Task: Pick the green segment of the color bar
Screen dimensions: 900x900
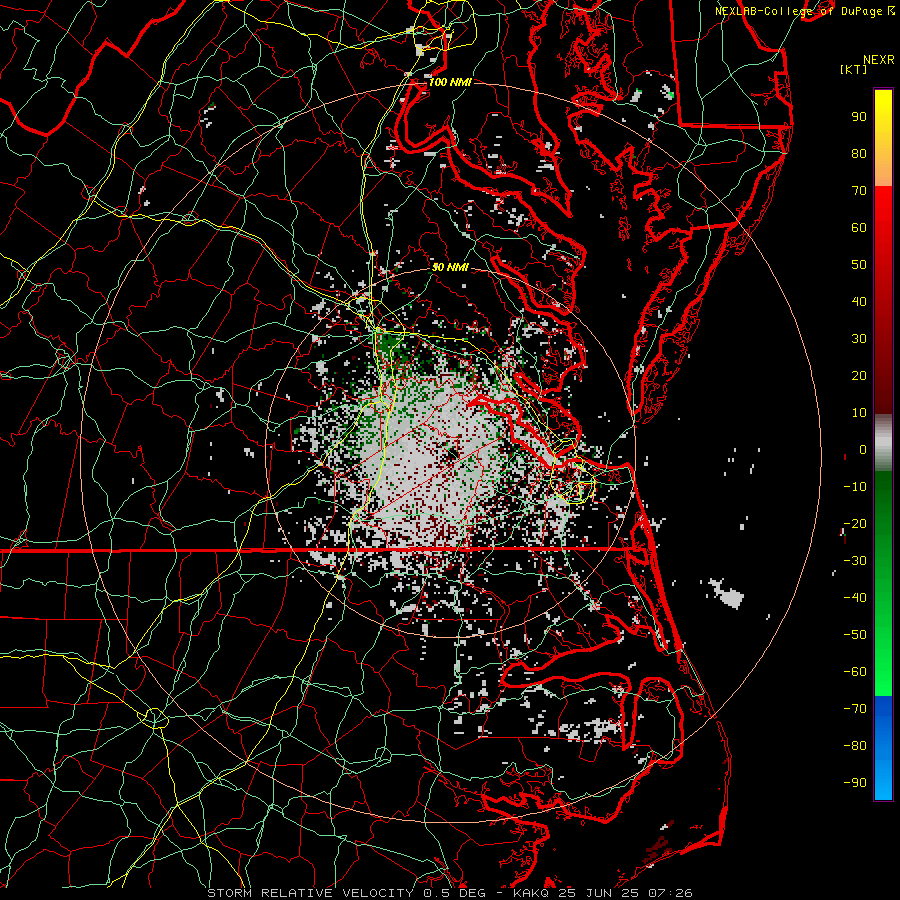Action: [x=883, y=584]
